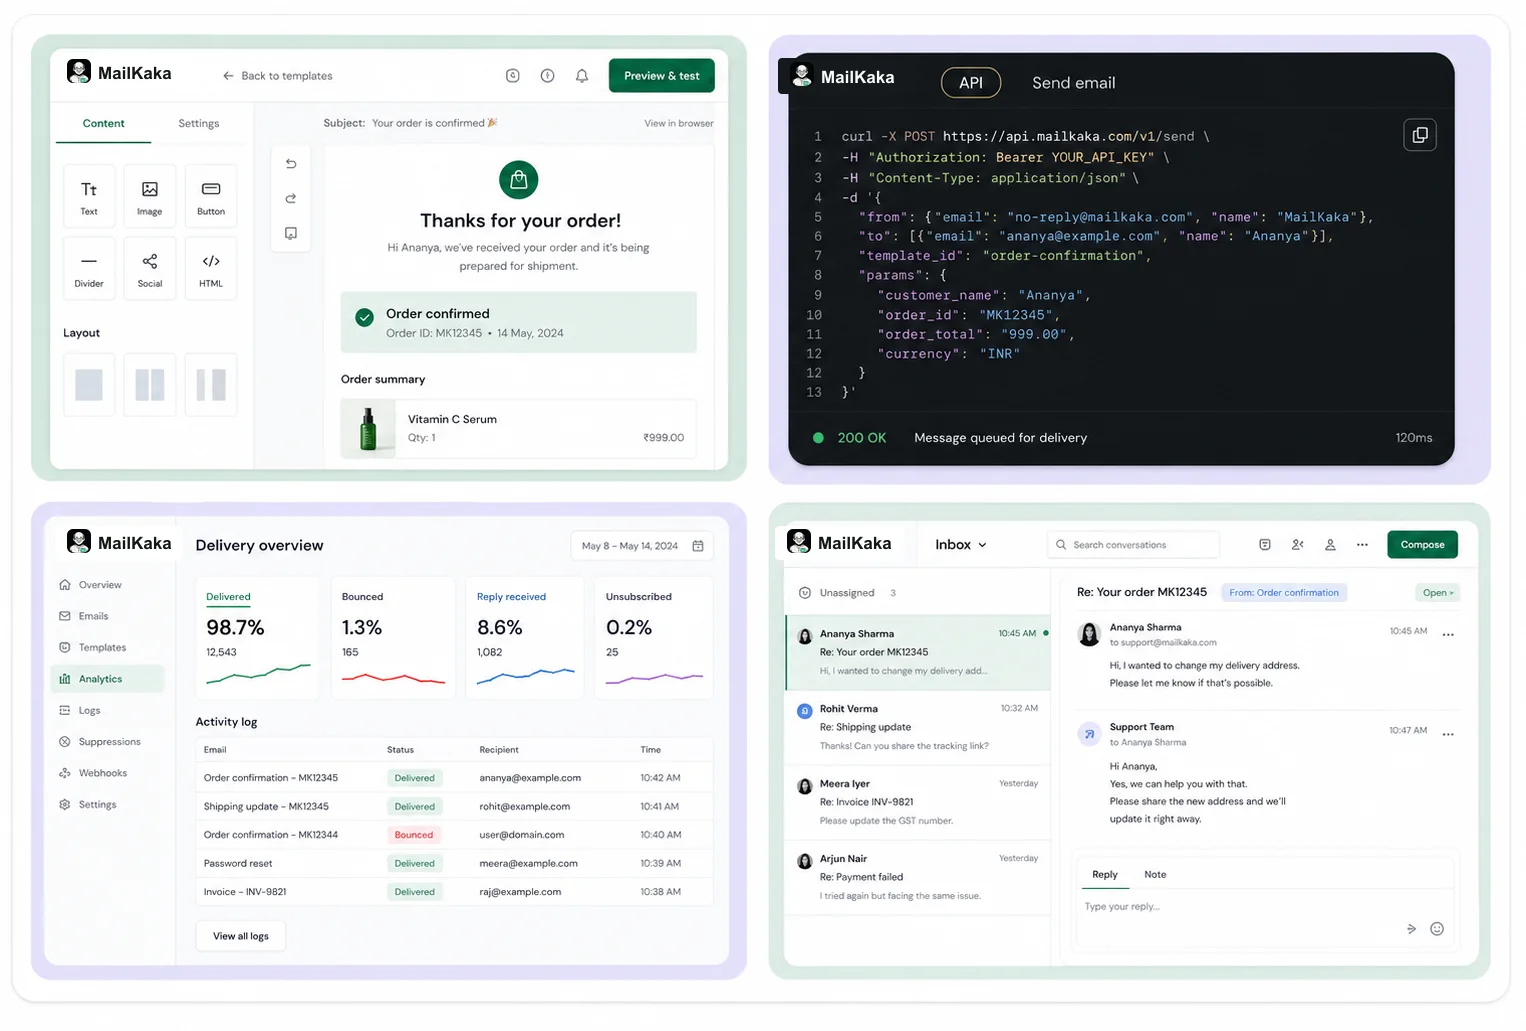1526x1031 pixels.
Task: Click the comment icon below the redo arrow
Action: 291,233
